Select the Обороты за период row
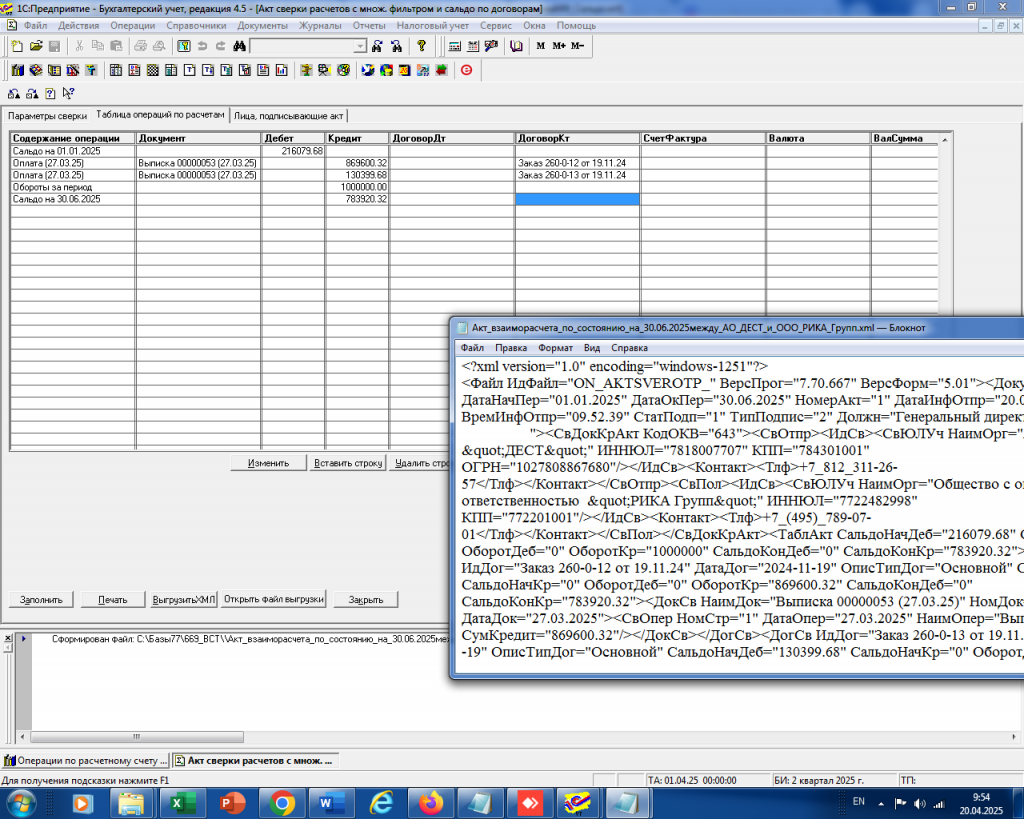 point(475,187)
